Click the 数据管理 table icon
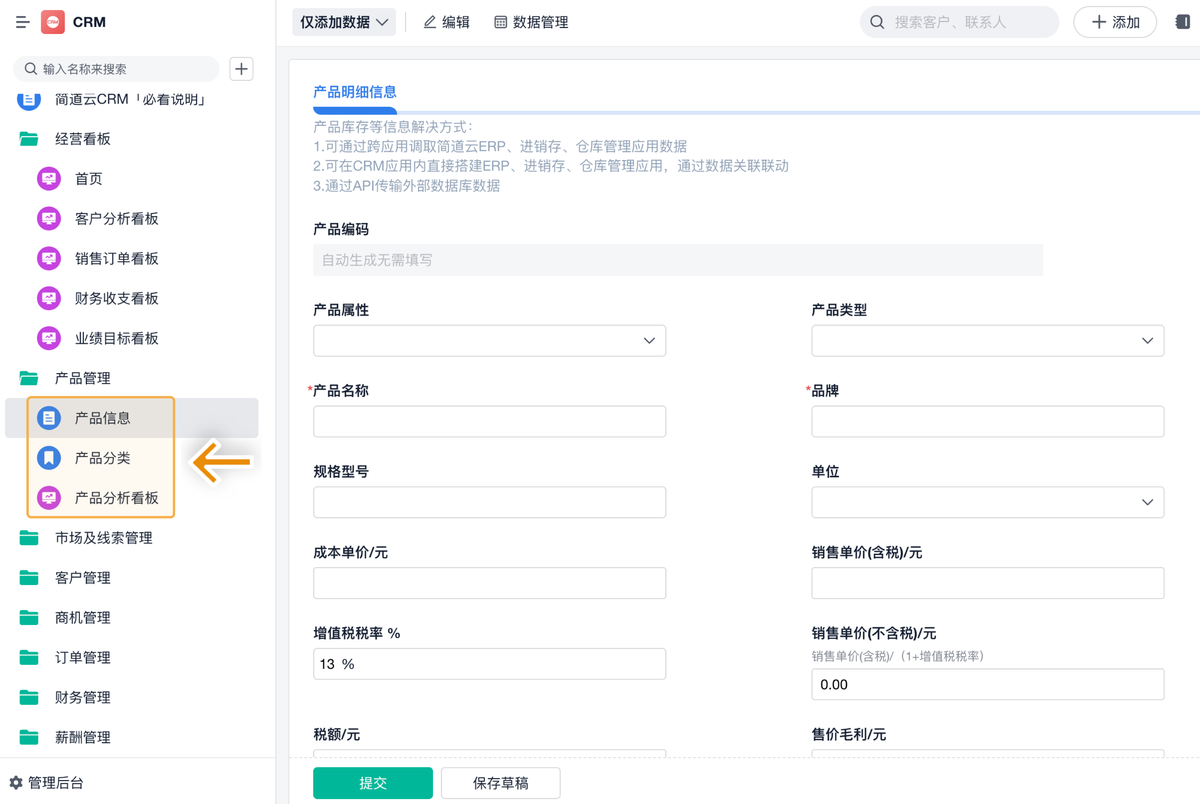Viewport: 1200px width, 804px height. (500, 22)
